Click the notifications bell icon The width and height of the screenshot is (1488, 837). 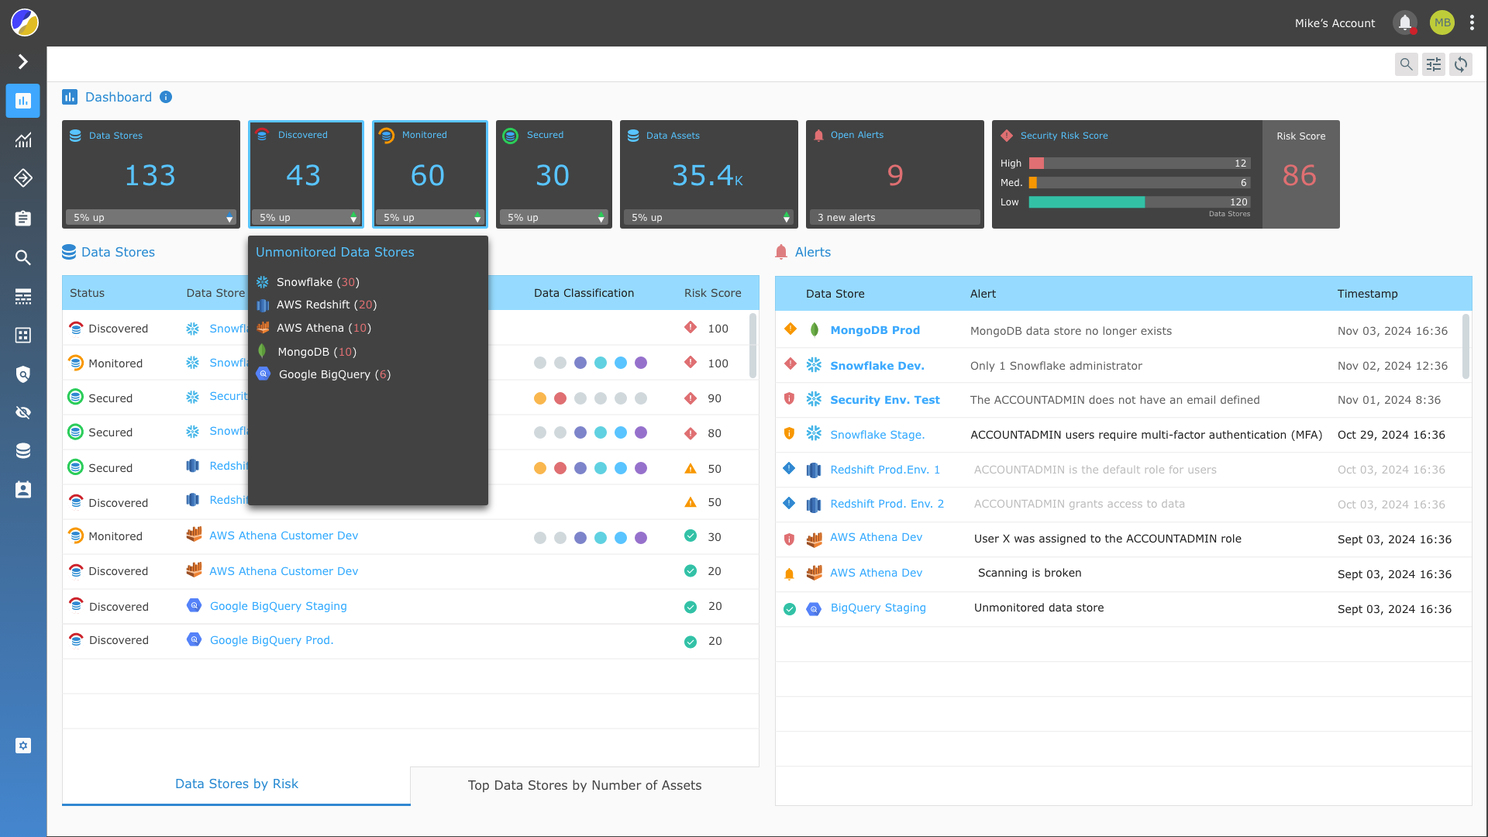pos(1404,22)
